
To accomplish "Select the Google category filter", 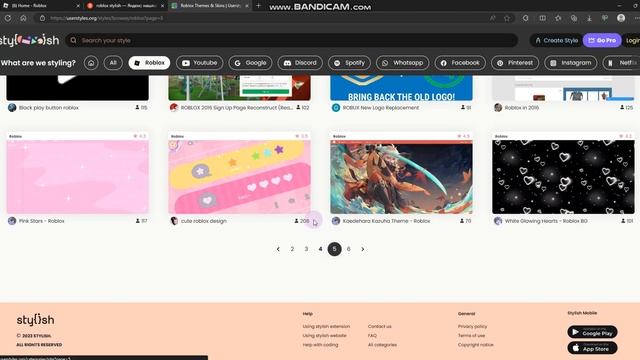I will [250, 63].
